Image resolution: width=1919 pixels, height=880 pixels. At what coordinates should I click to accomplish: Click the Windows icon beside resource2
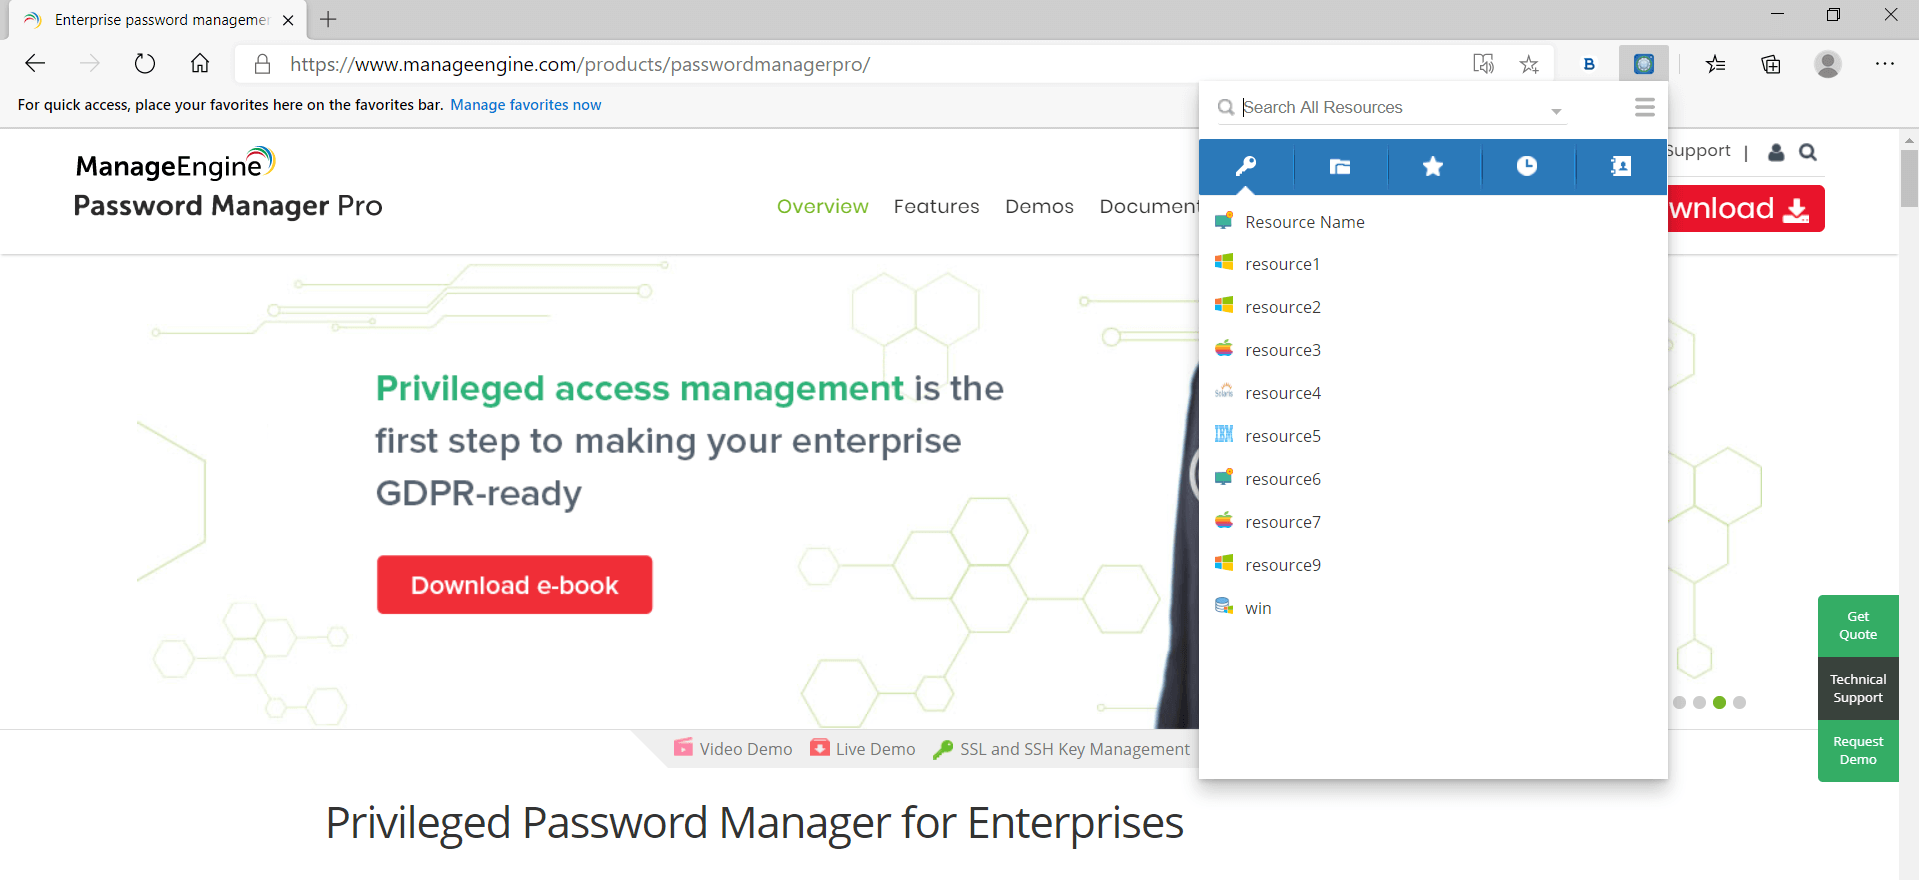[x=1224, y=305]
